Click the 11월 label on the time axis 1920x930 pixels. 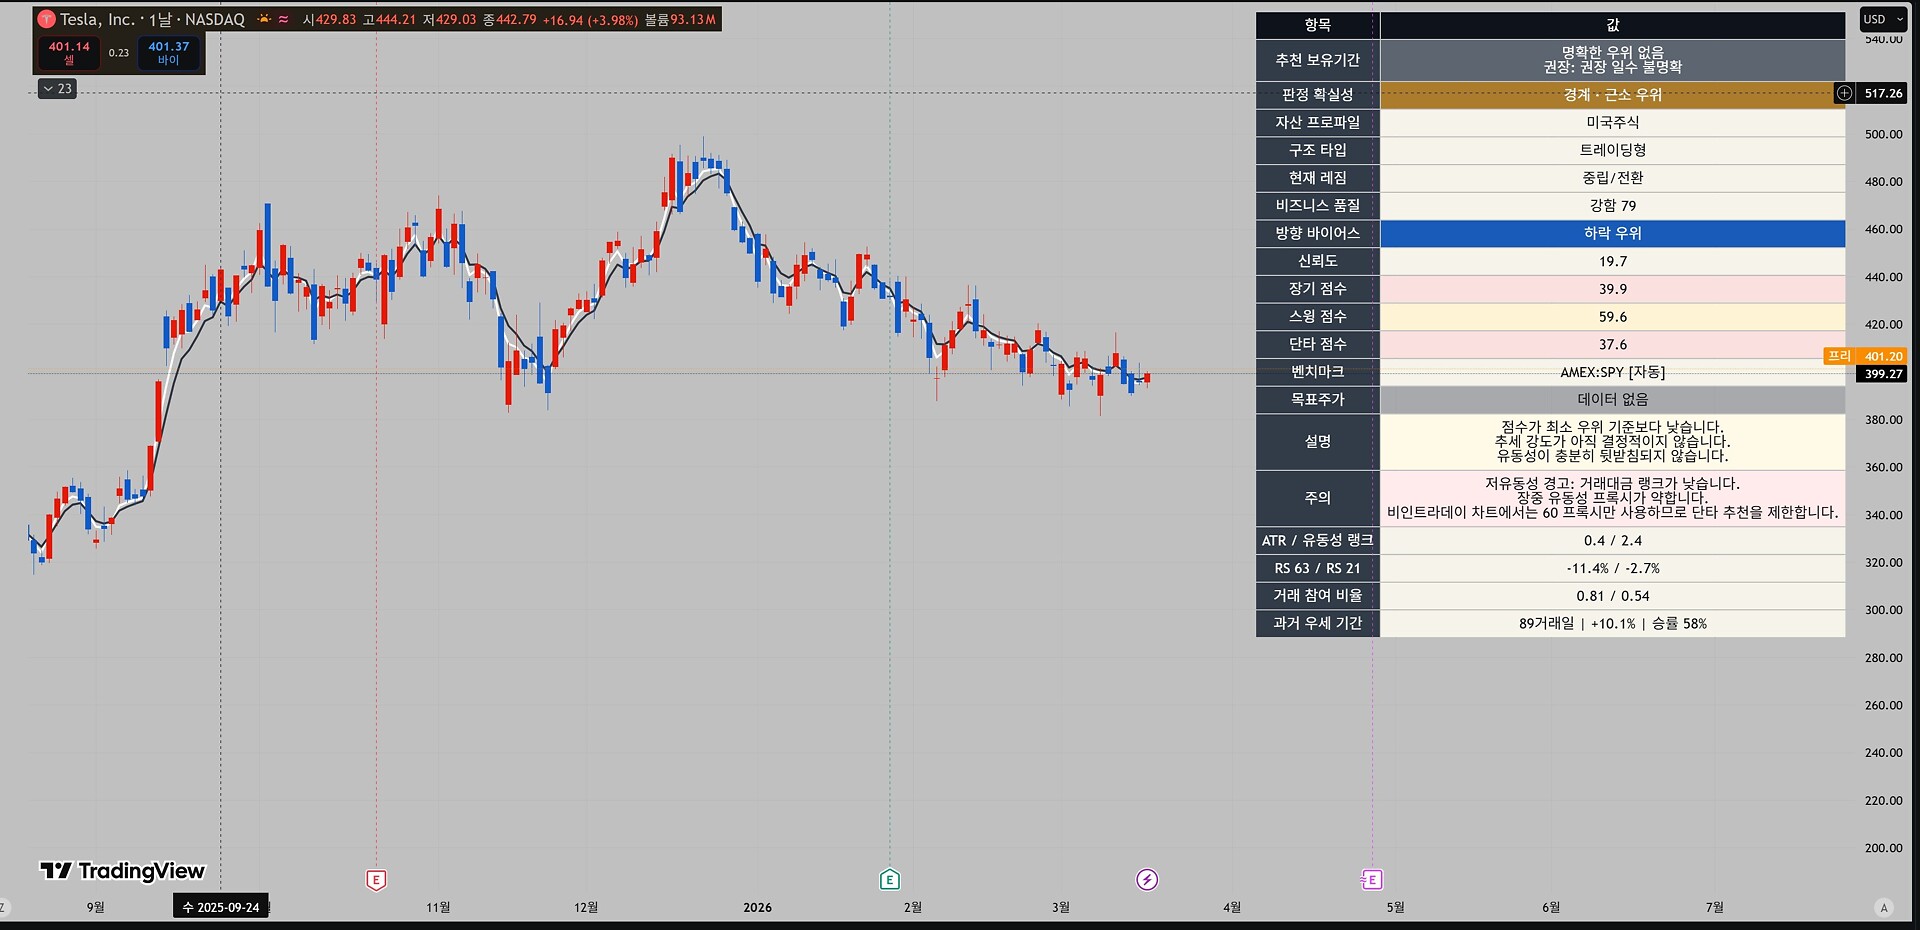[x=438, y=908]
